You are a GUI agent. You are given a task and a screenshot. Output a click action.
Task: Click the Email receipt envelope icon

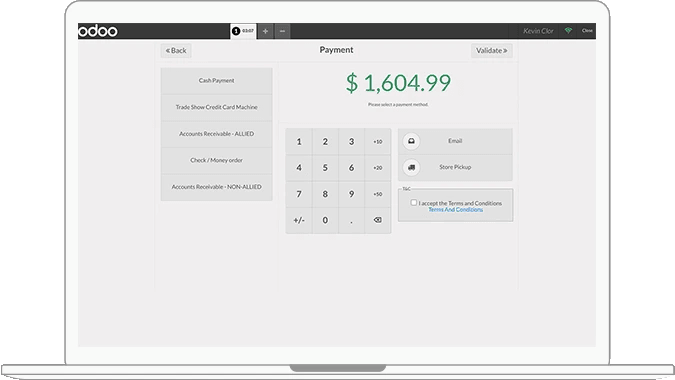[x=412, y=141]
